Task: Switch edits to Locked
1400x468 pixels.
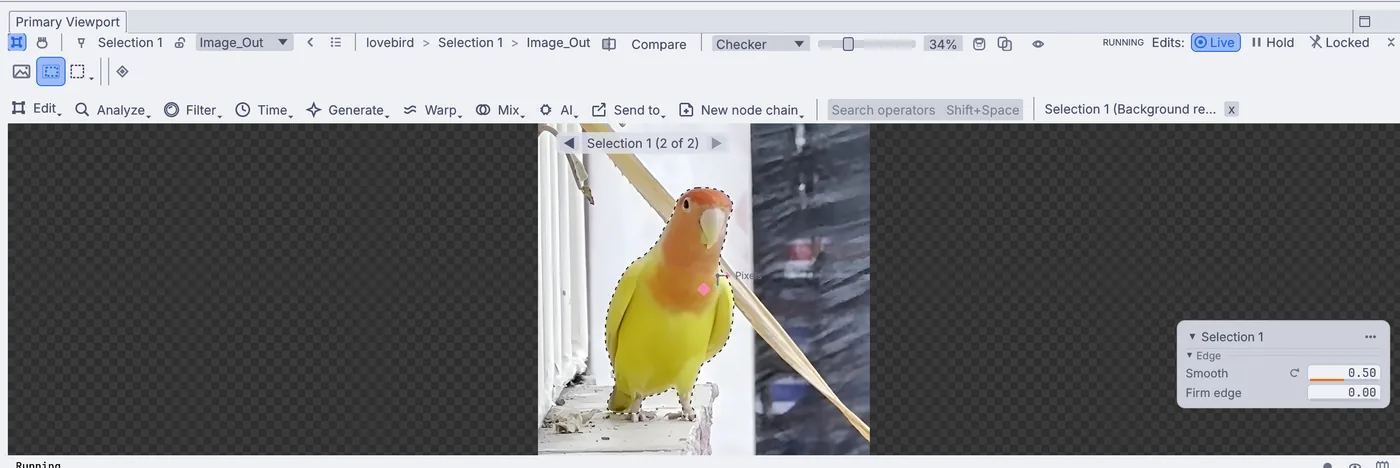Action: click(1339, 42)
